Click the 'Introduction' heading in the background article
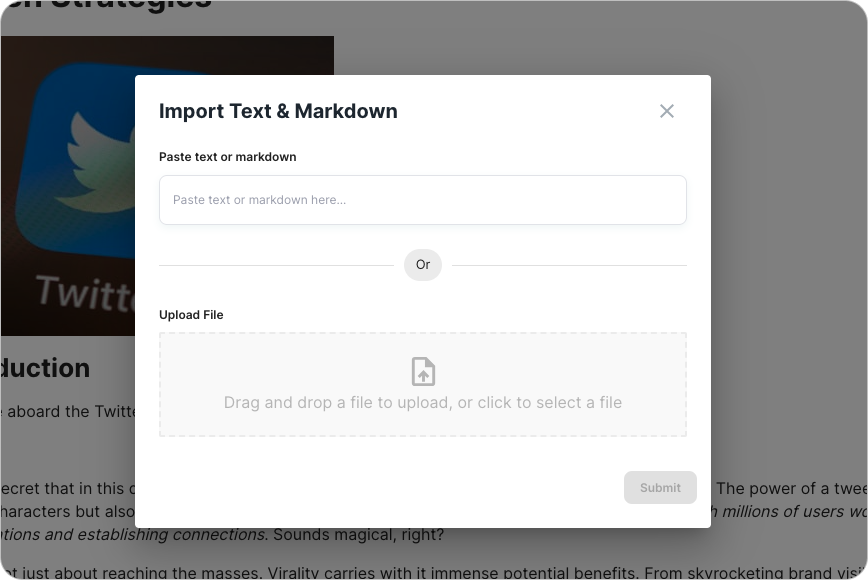Screen dimensions: 868x580 [45, 368]
